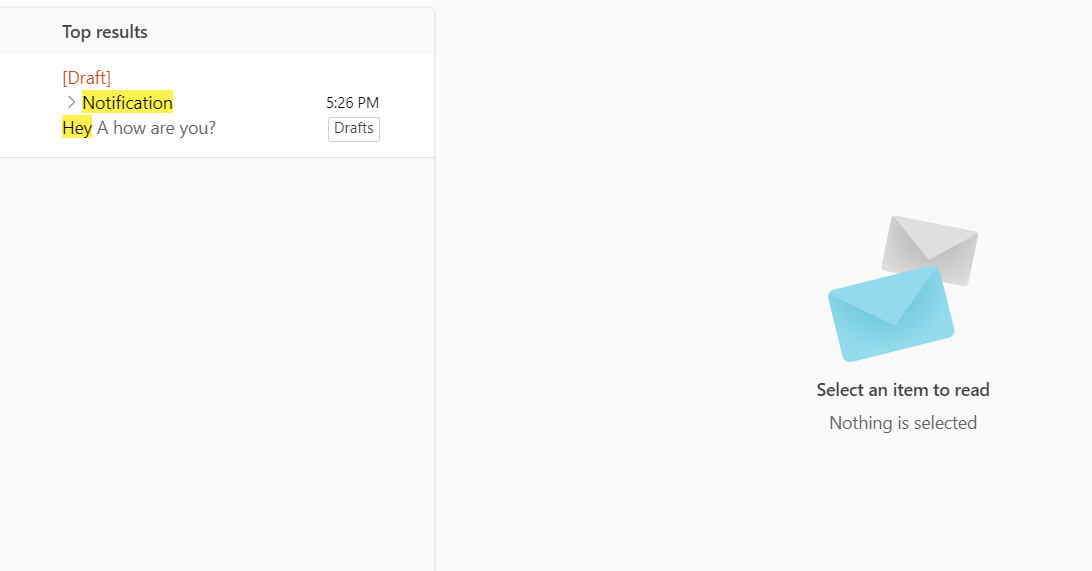Click empty reading pane above the envelopes
The height and width of the screenshot is (571, 1092).
click(x=760, y=100)
